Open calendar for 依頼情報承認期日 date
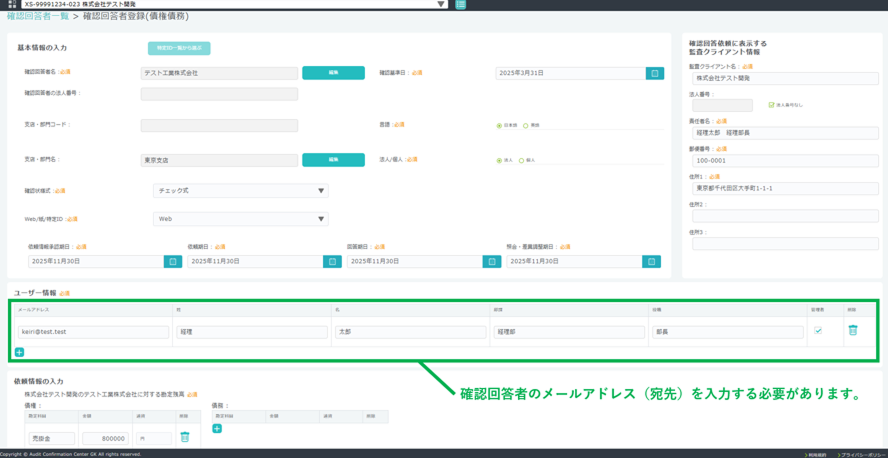888x458 pixels. pyautogui.click(x=172, y=261)
